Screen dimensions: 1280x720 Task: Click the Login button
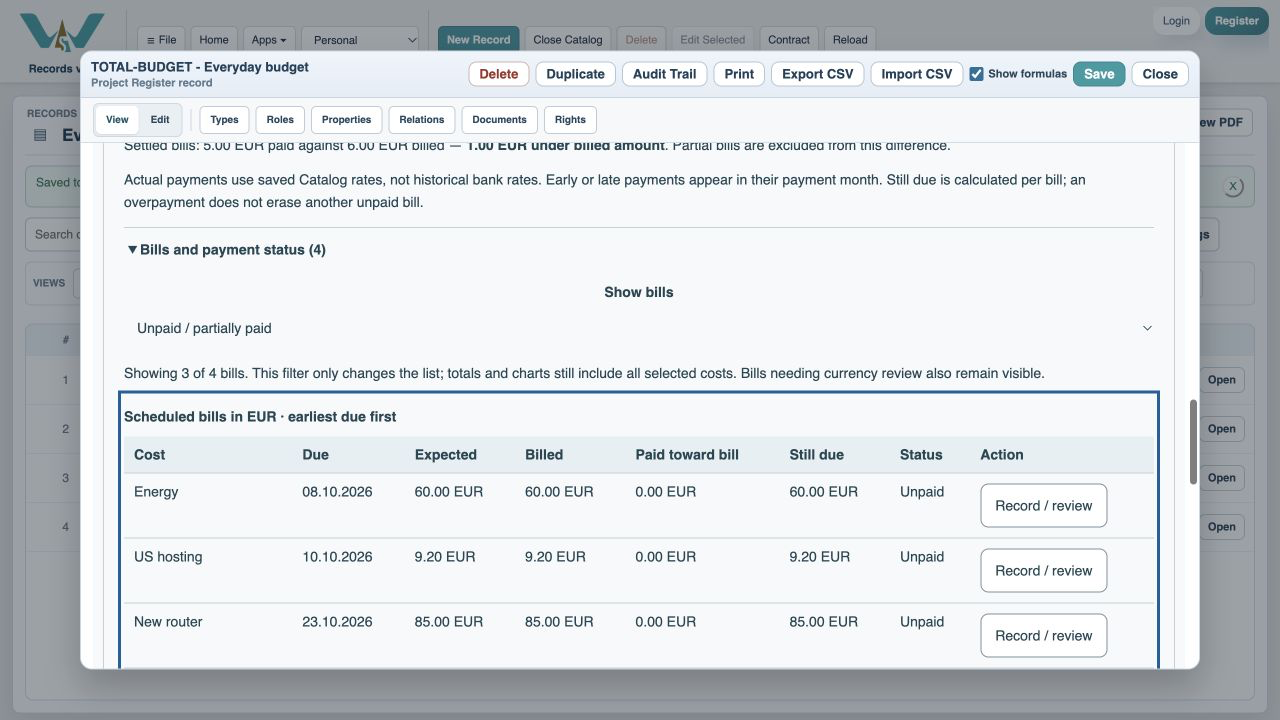1176,21
